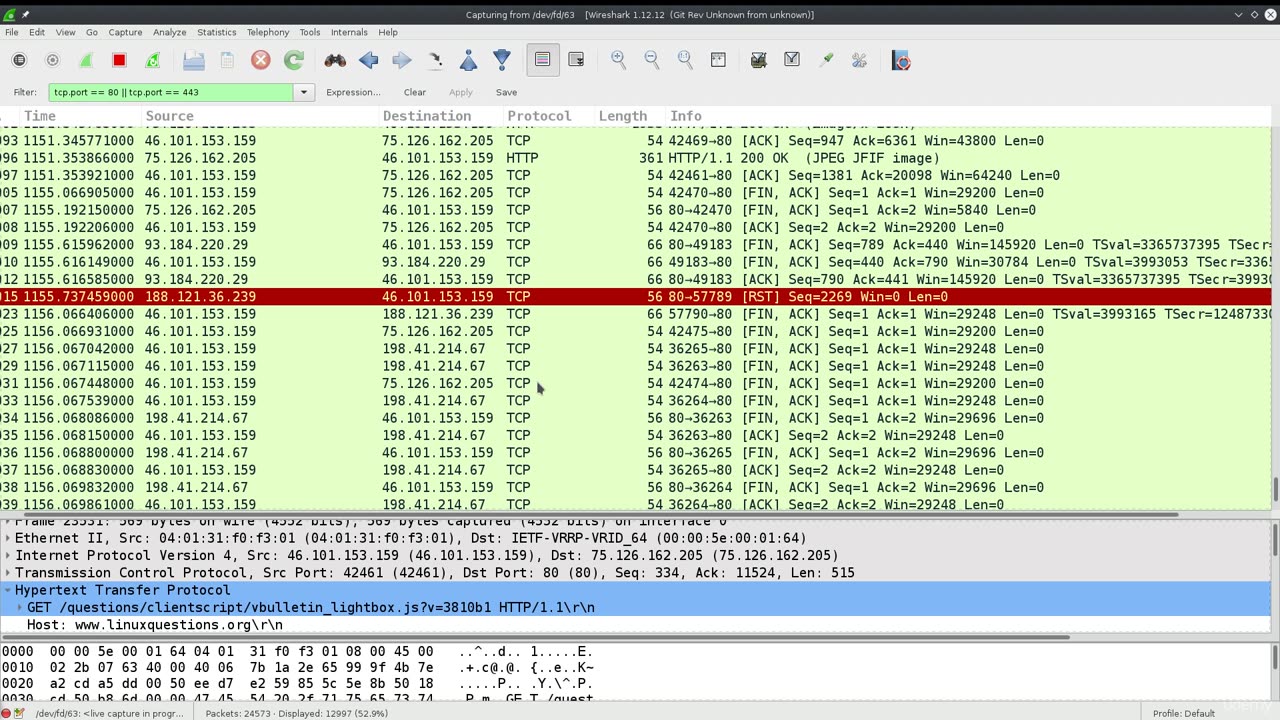Screen dimensions: 1280x720
Task: Jump to the first packet
Action: click(468, 60)
